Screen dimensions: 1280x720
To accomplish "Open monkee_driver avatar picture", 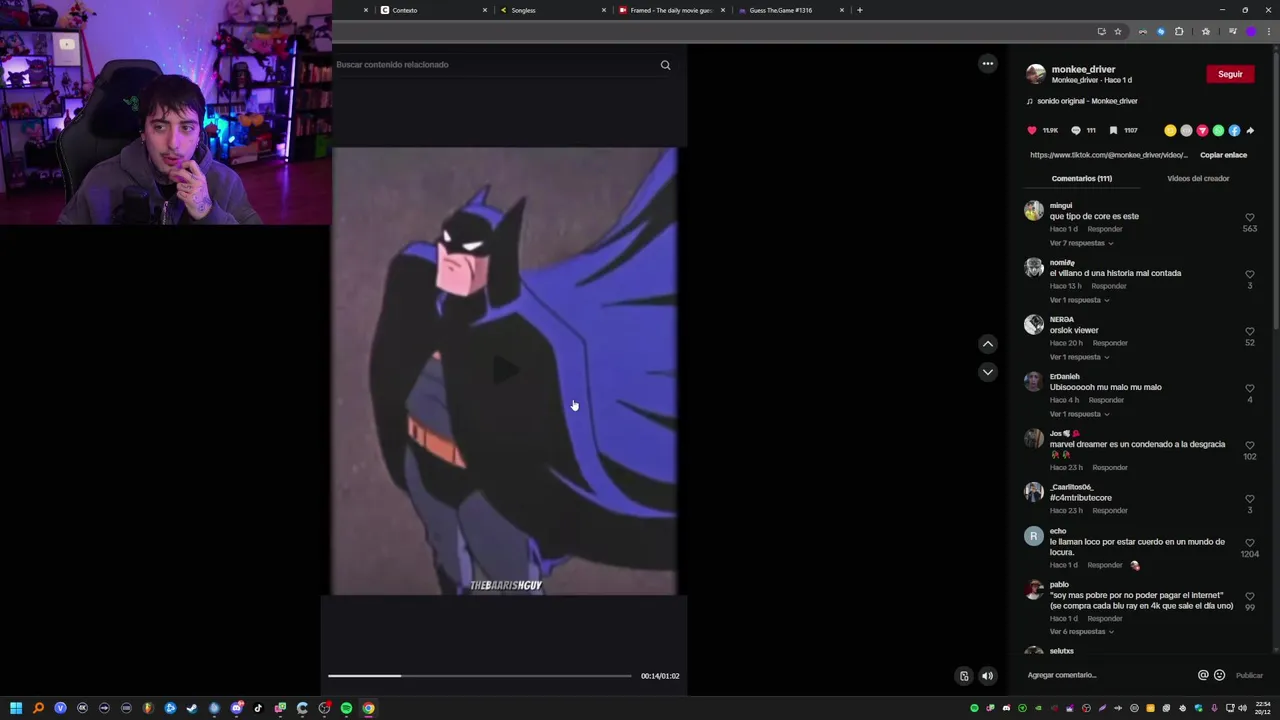I will pyautogui.click(x=1035, y=74).
